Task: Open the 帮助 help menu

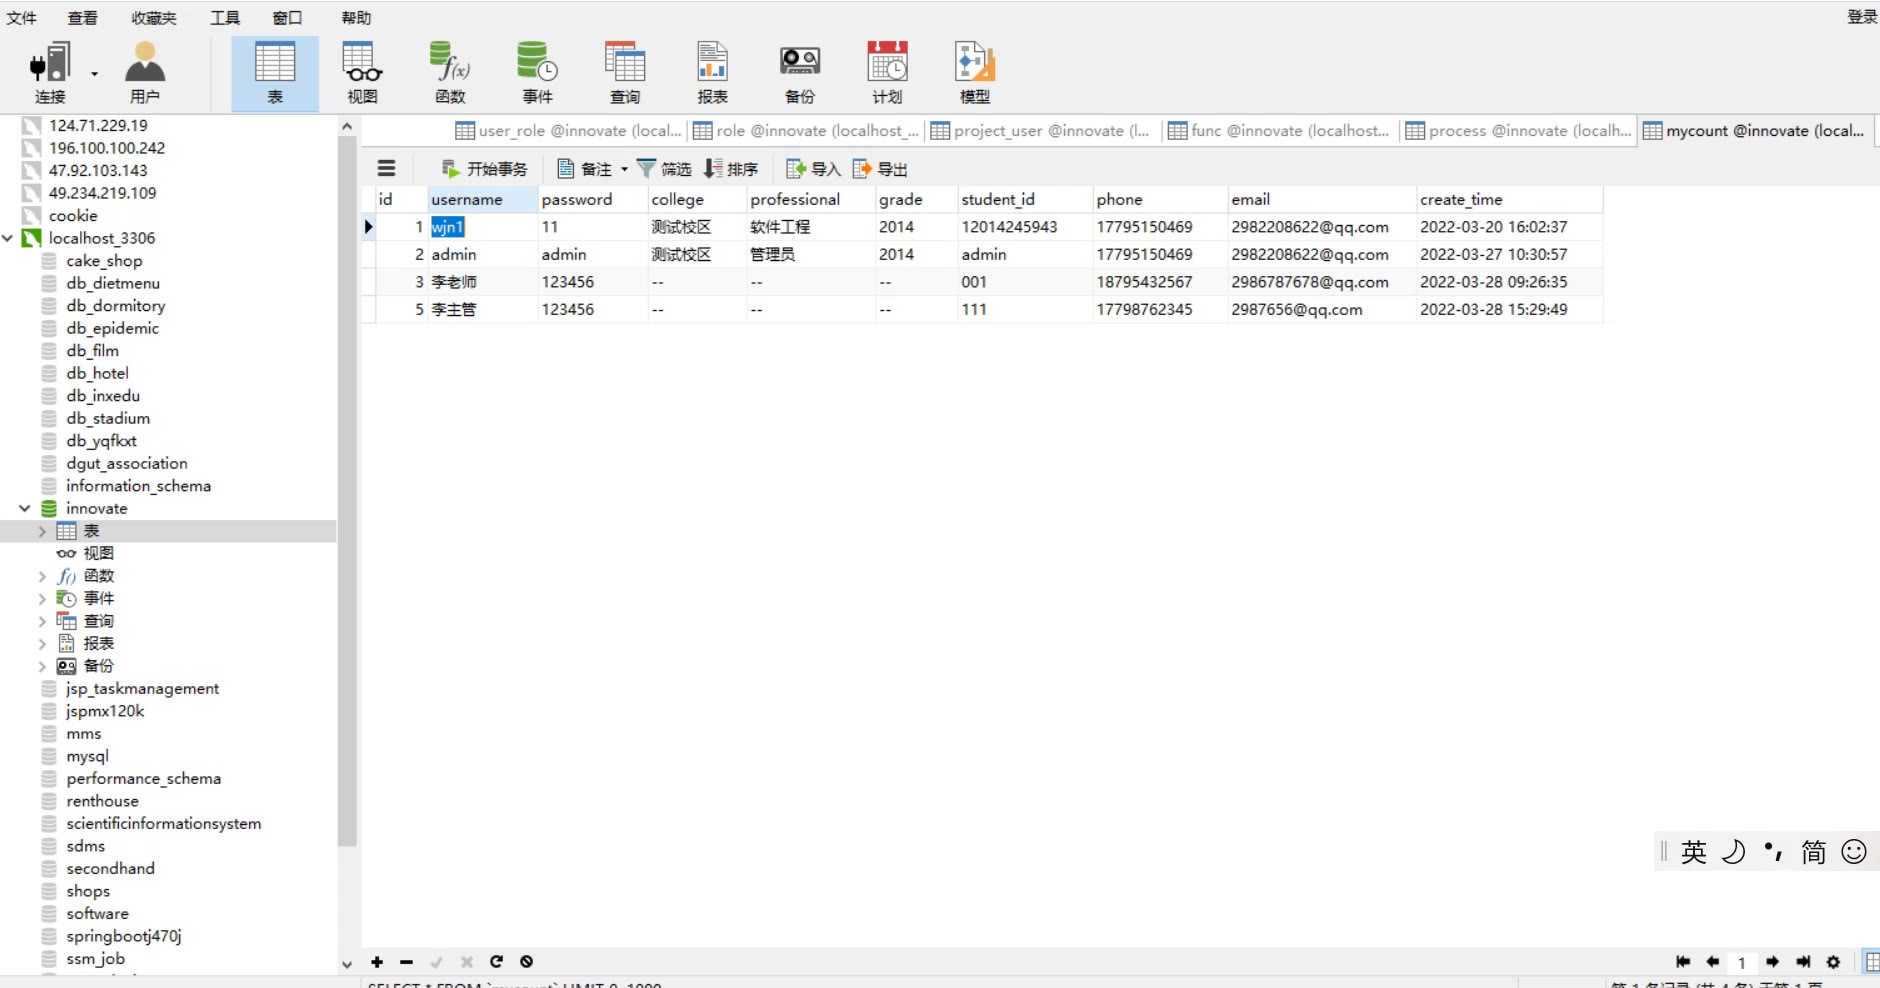Action: [356, 18]
